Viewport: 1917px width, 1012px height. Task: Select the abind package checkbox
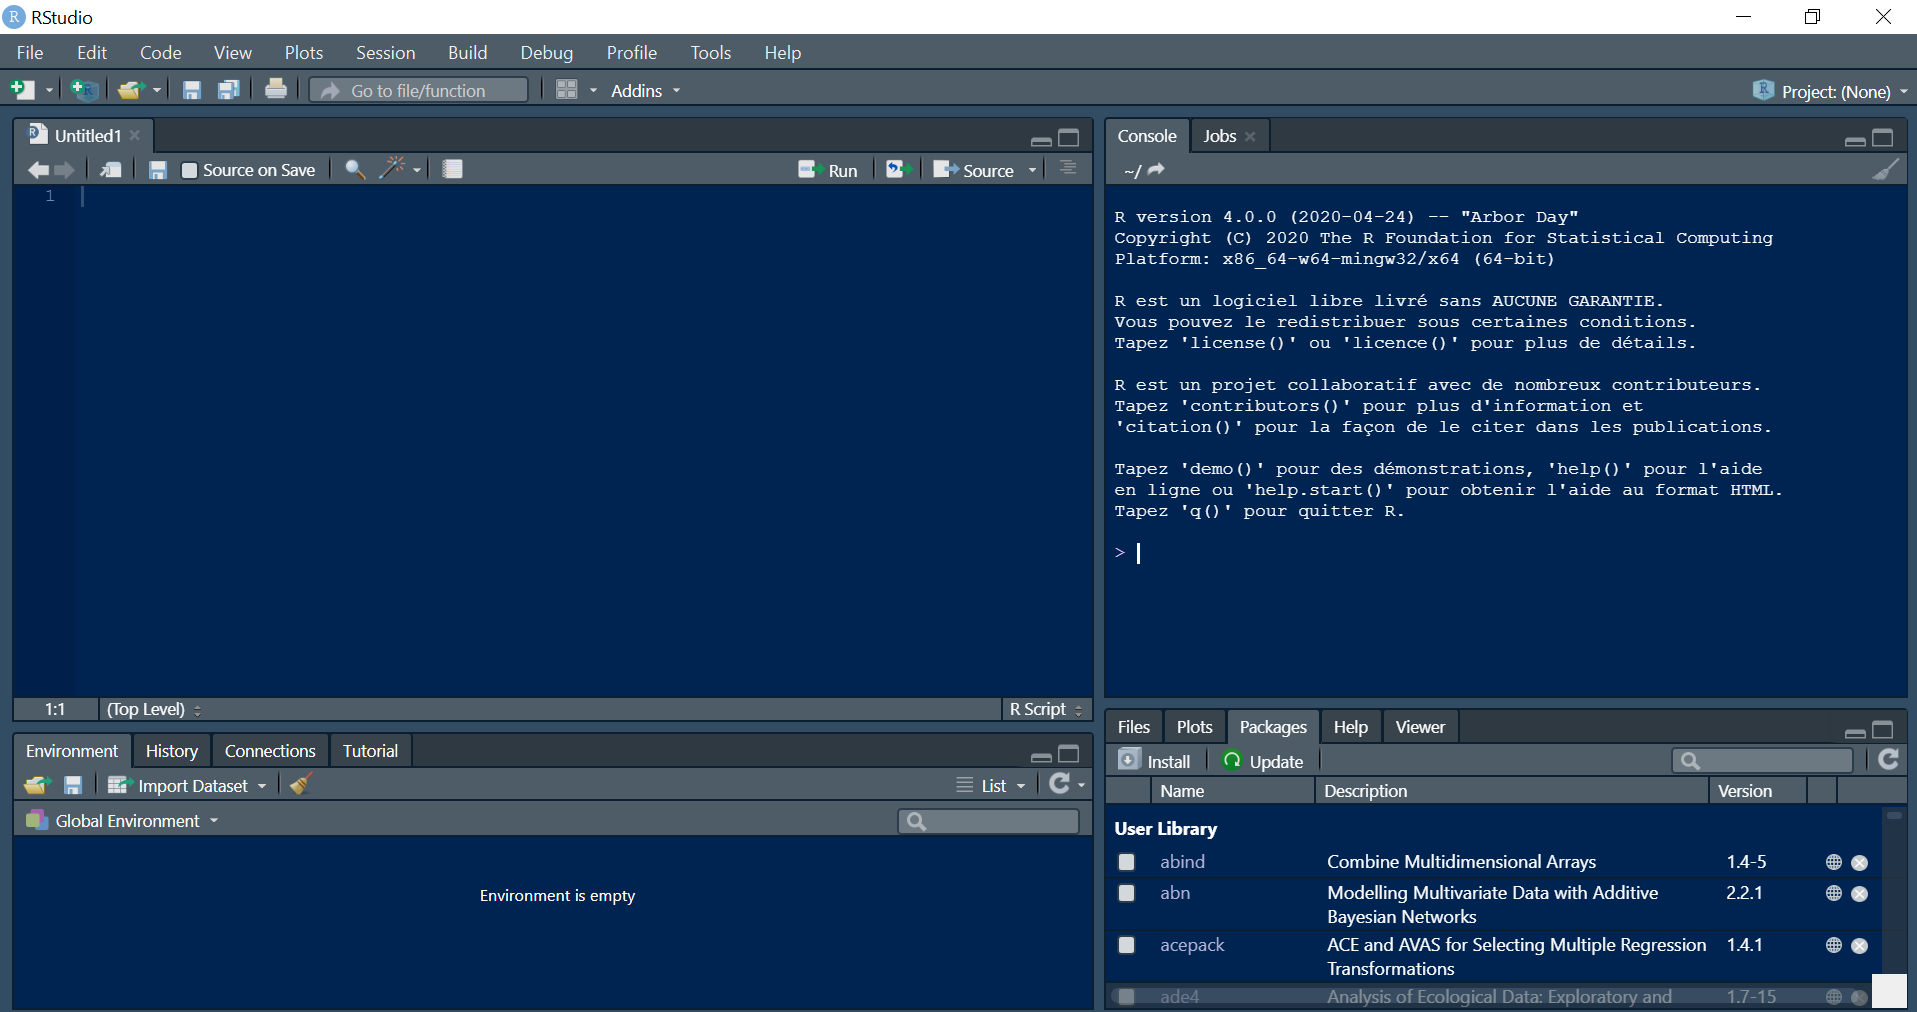coord(1127,861)
